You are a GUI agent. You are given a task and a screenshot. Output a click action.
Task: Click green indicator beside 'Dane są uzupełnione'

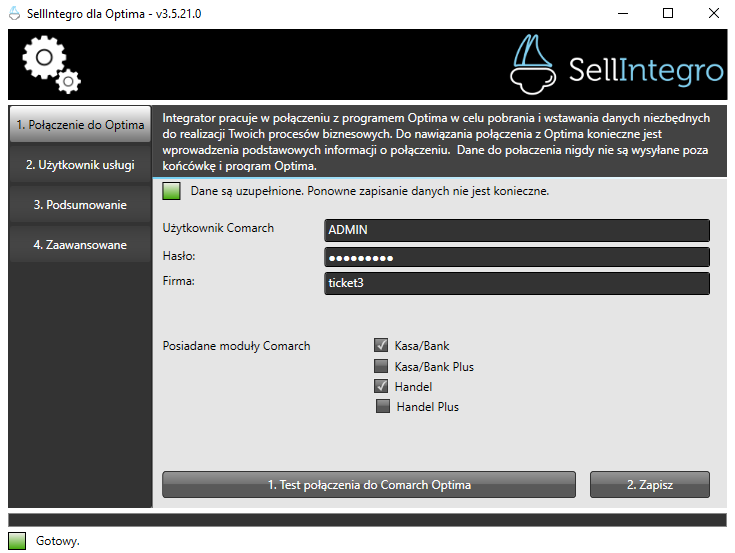click(x=172, y=191)
